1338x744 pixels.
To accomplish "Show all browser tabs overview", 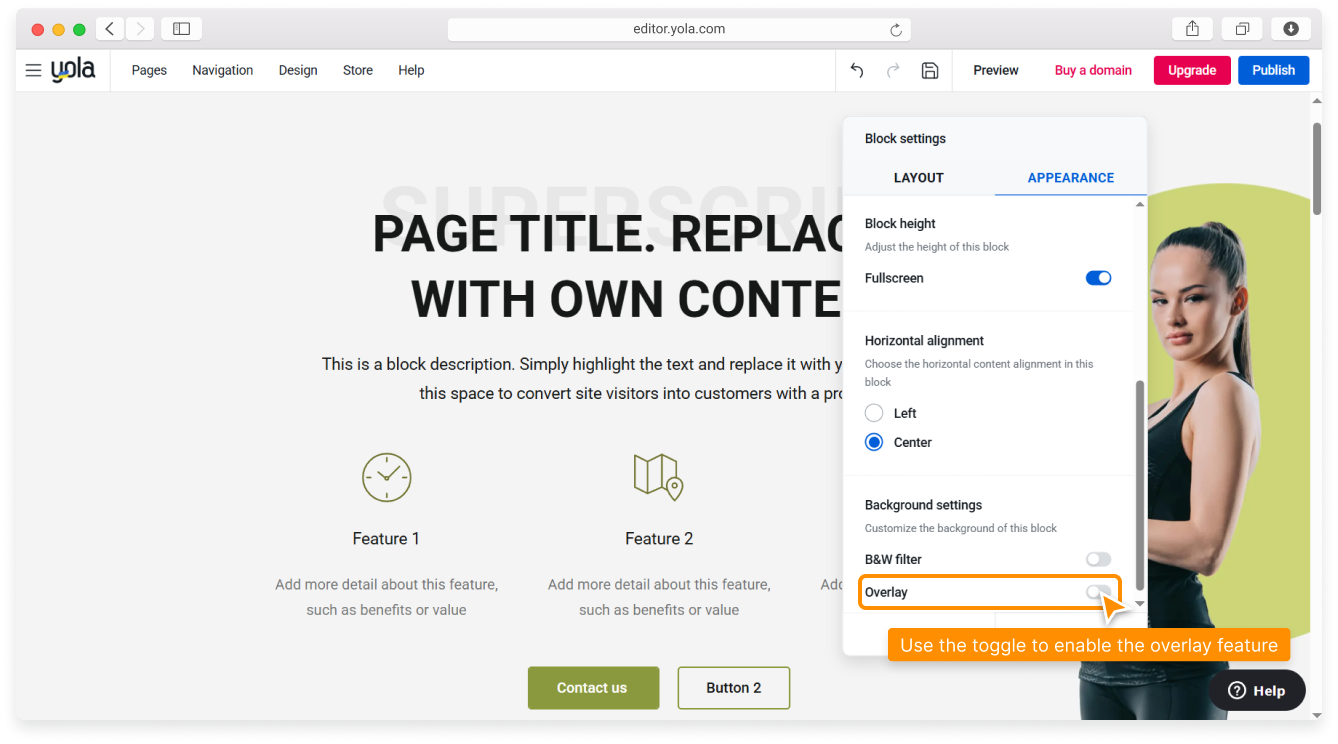I will (1242, 29).
